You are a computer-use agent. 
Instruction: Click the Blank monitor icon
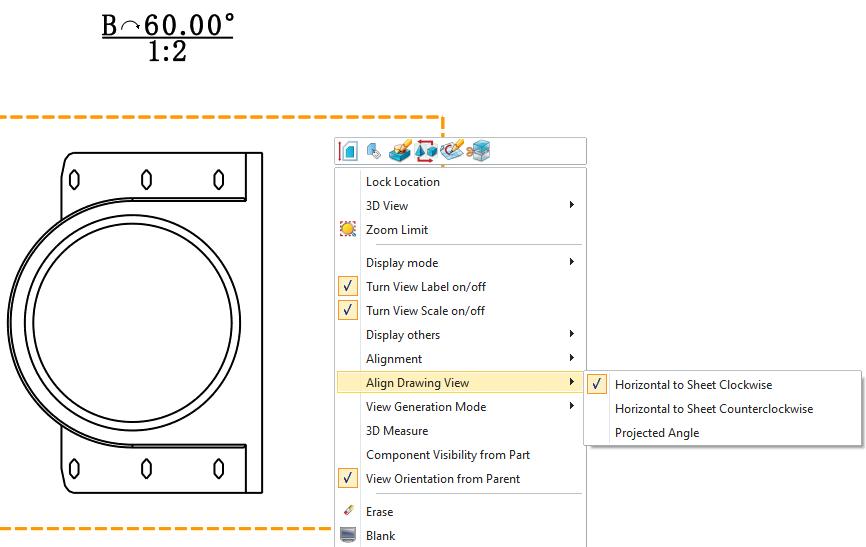[348, 536]
